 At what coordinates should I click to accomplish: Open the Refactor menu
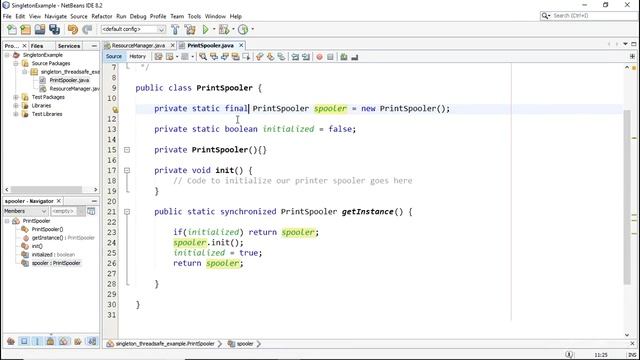[x=102, y=16]
